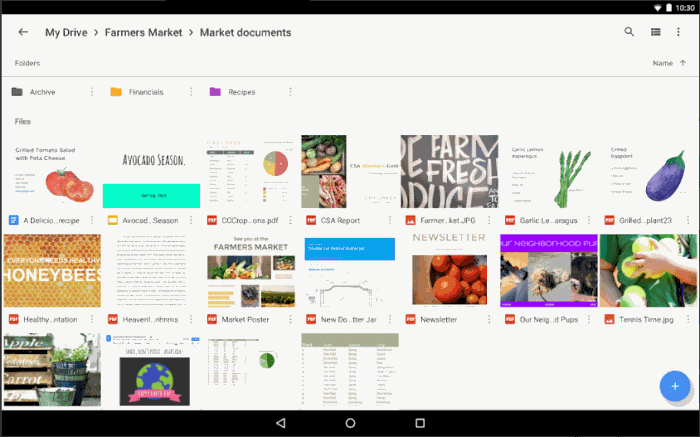This screenshot has width=700, height=437.
Task: Open the New Do..tter Jar thumbnail
Action: coord(350,271)
